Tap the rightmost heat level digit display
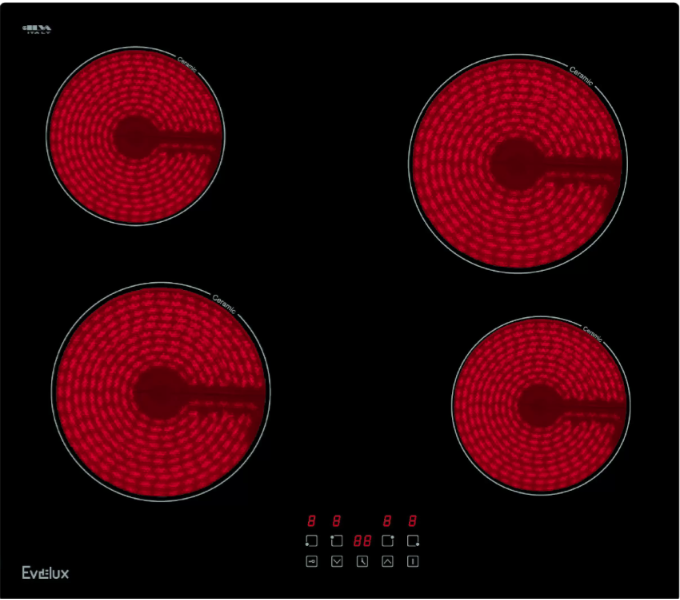Screen dimensions: 680x600 (x=413, y=521)
